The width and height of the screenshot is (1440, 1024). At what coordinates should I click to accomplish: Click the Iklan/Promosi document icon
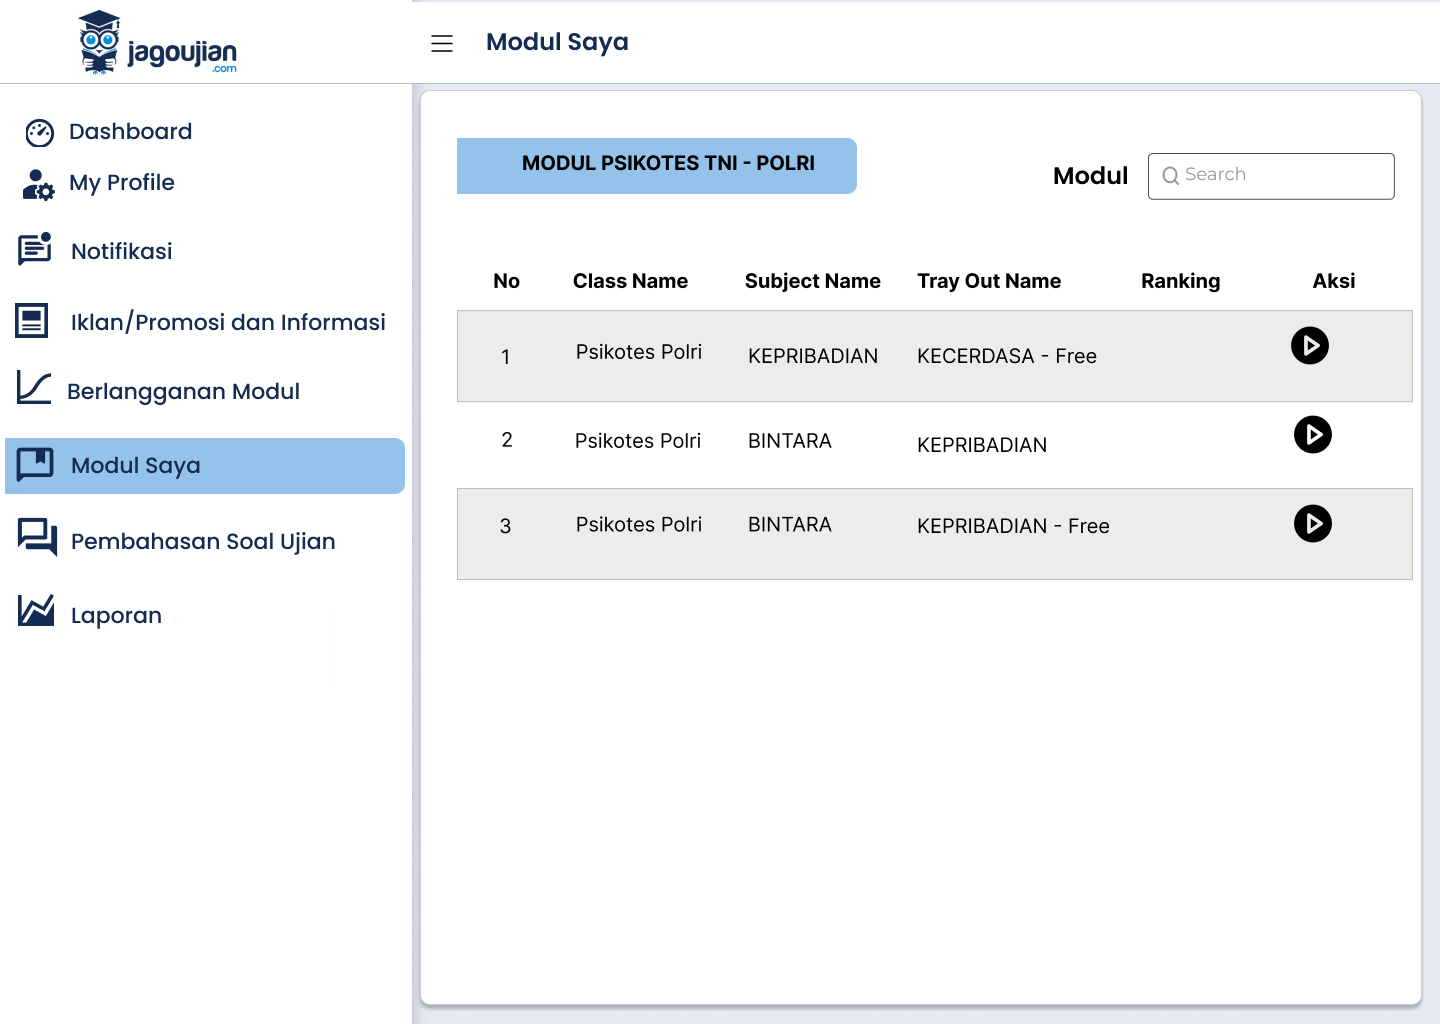[32, 321]
